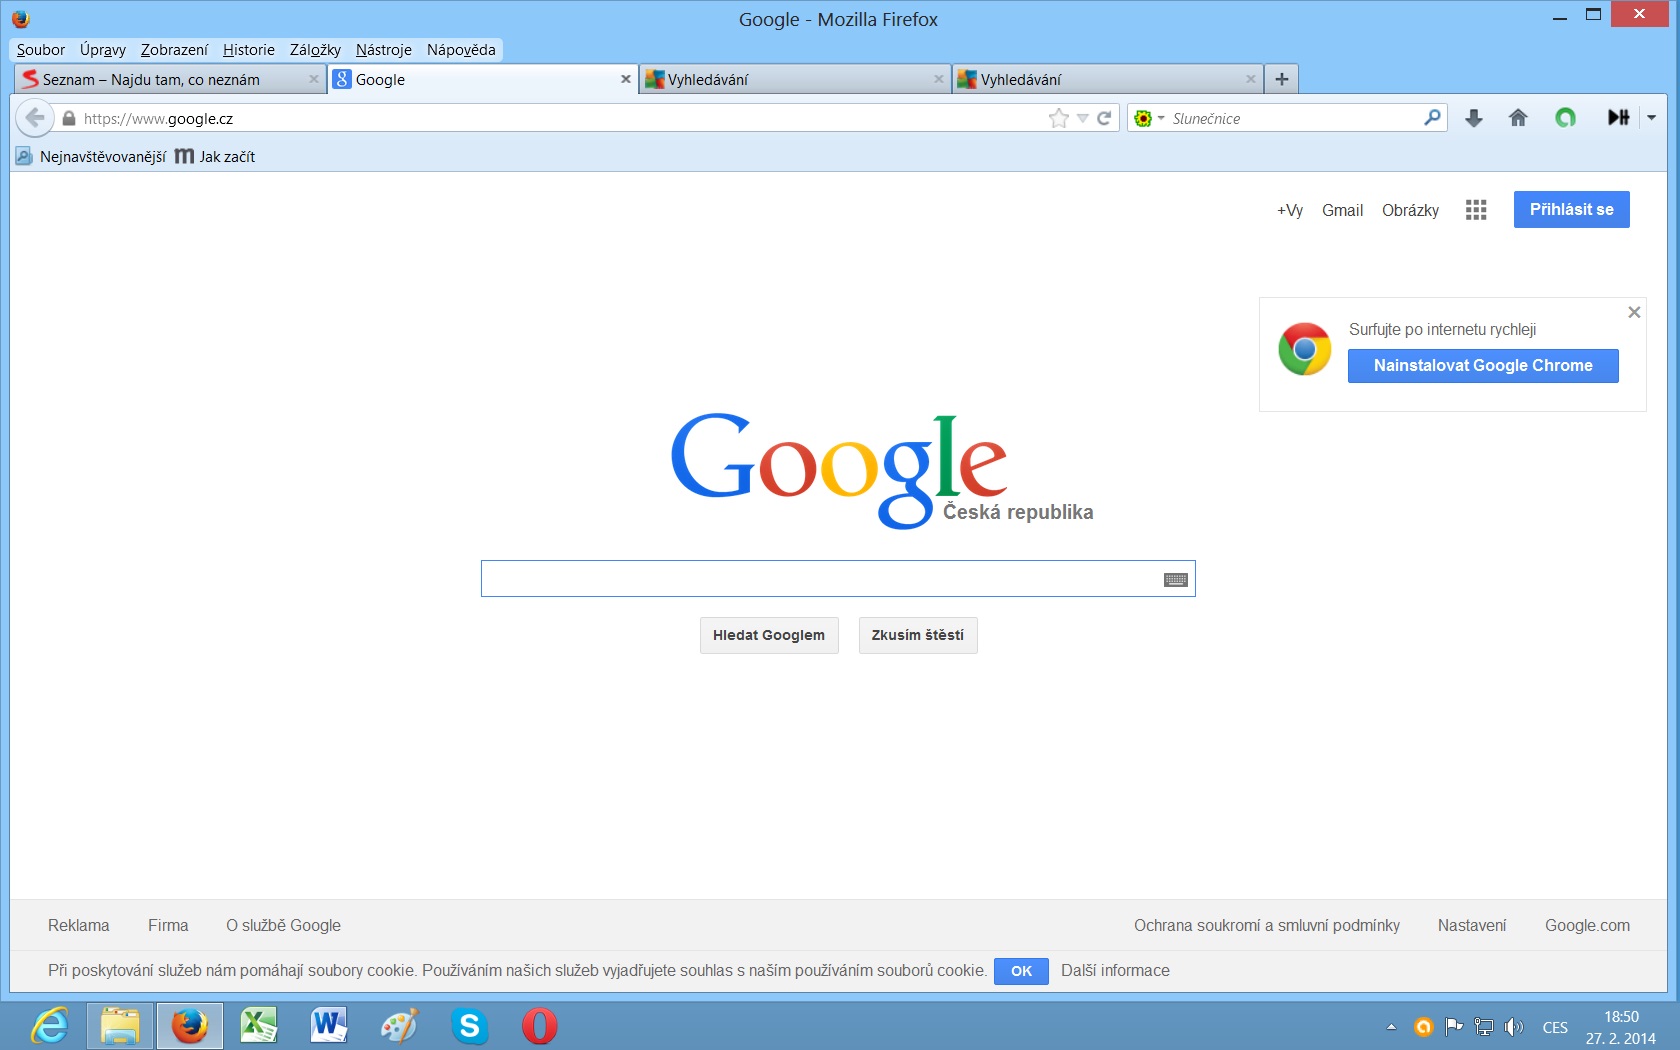Go back using the browser back arrow

[35, 118]
